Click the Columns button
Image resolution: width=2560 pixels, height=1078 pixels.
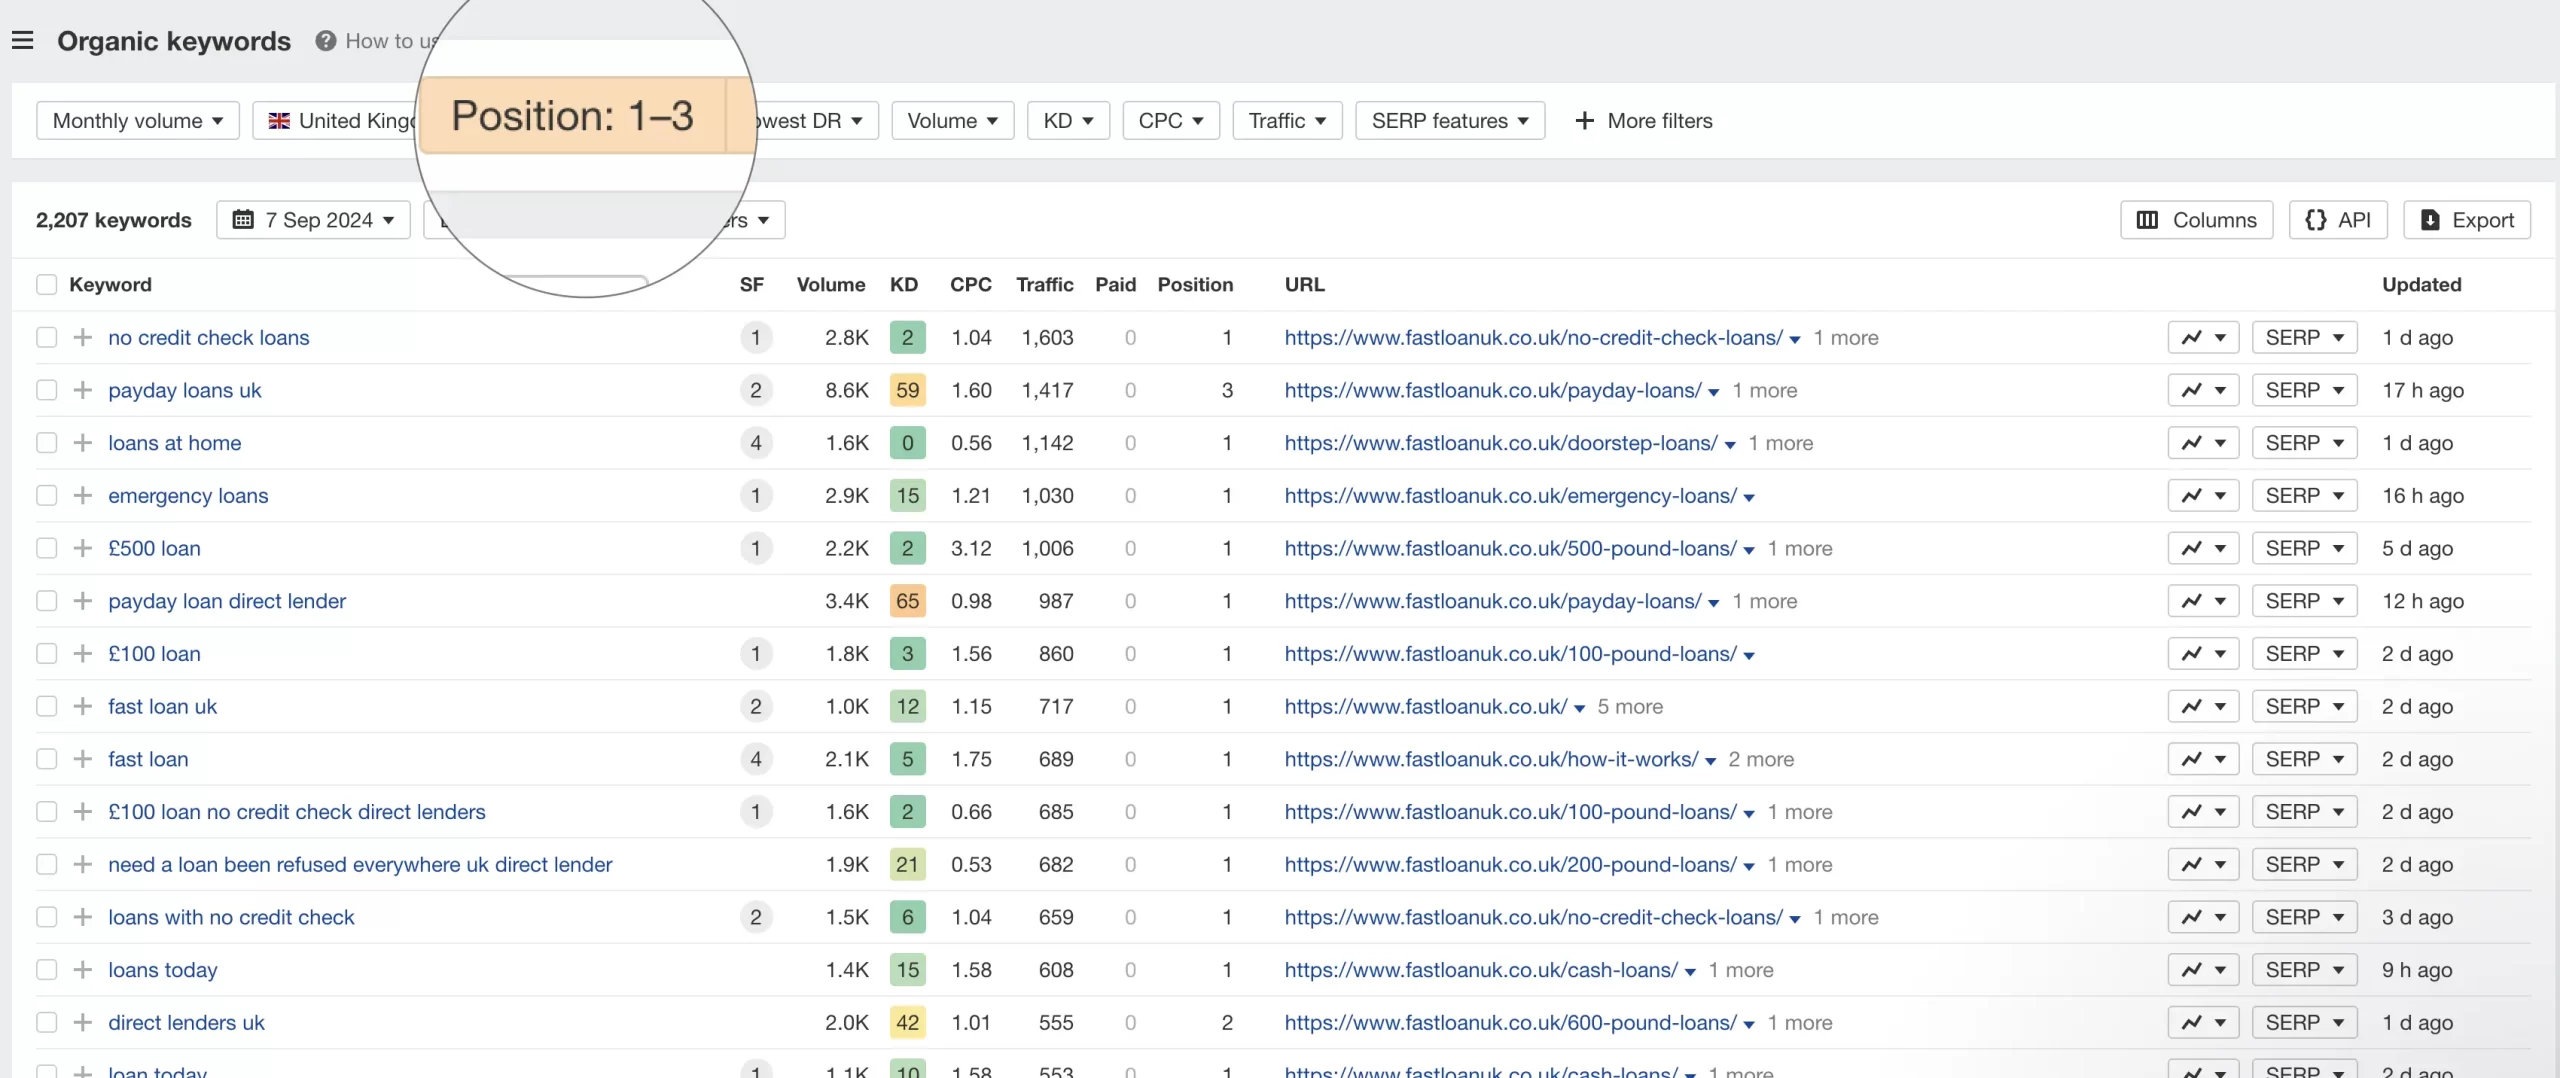click(2196, 220)
